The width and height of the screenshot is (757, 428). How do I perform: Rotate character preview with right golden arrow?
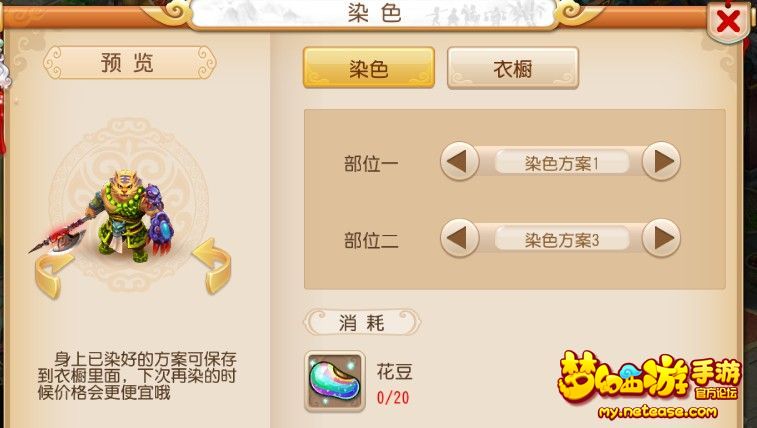(213, 266)
